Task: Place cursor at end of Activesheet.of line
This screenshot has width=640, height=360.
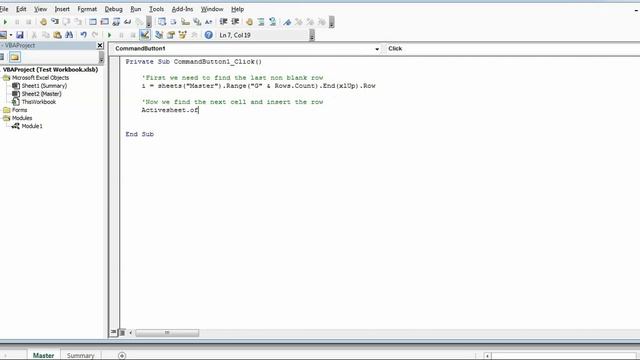Action: (199, 110)
